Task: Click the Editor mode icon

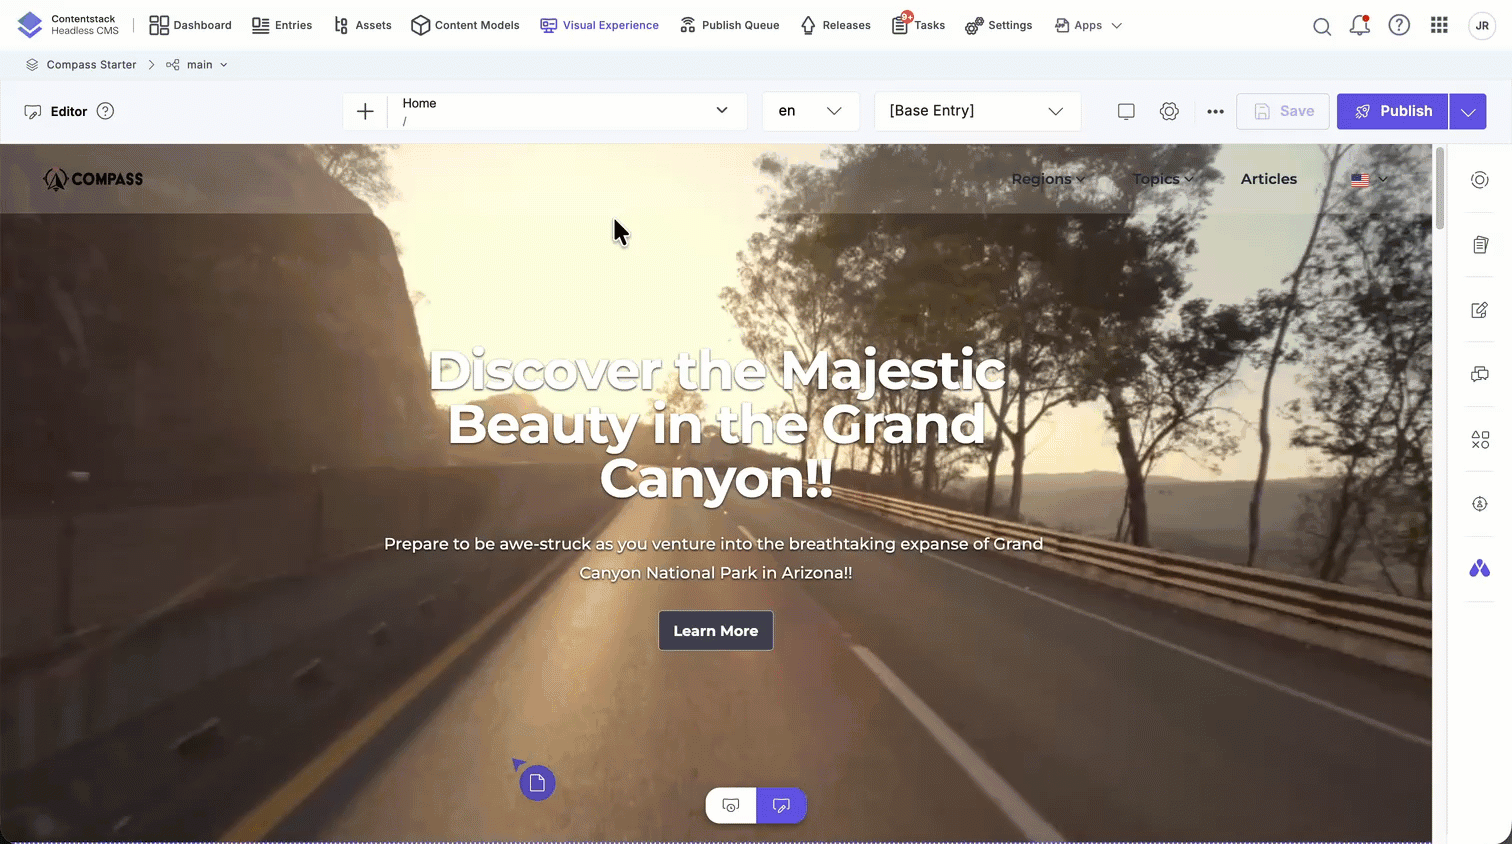Action: tap(33, 112)
